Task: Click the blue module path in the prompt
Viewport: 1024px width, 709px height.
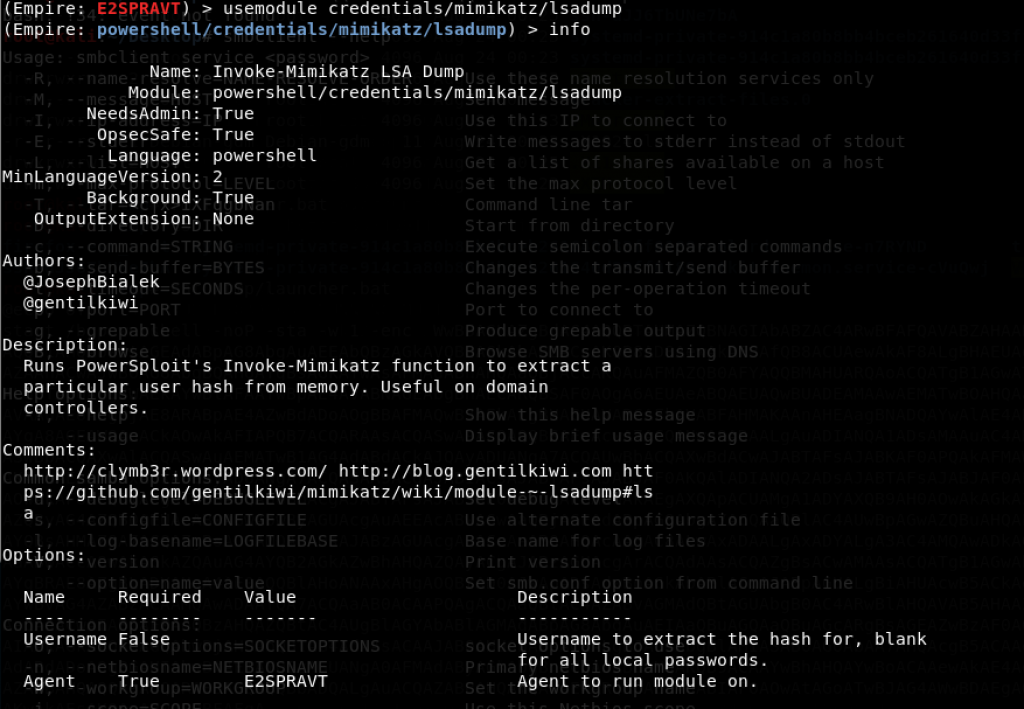Action: (303, 29)
